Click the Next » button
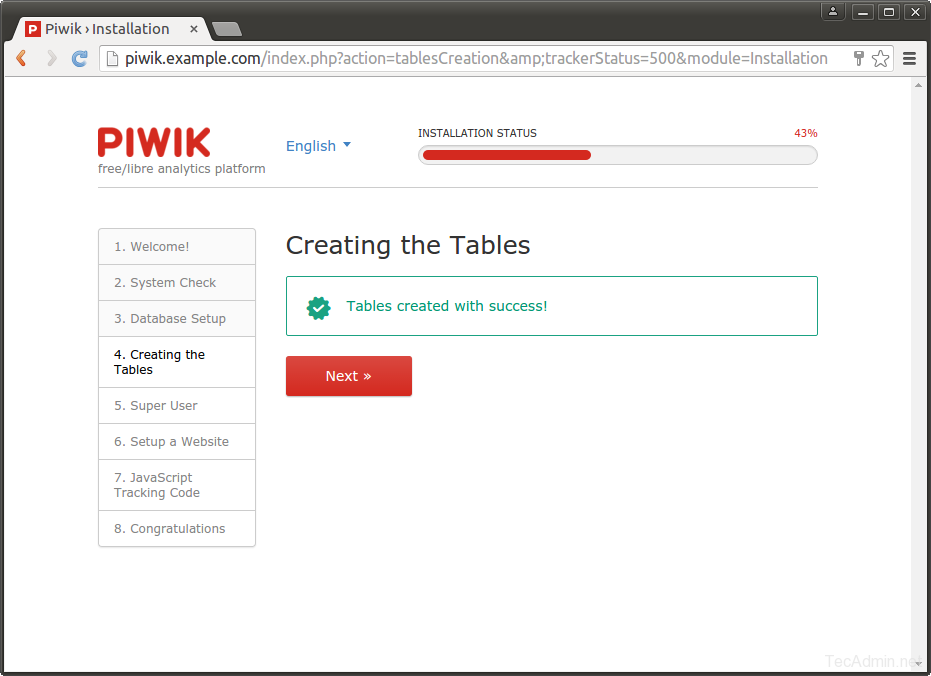The image size is (931, 676). (348, 376)
